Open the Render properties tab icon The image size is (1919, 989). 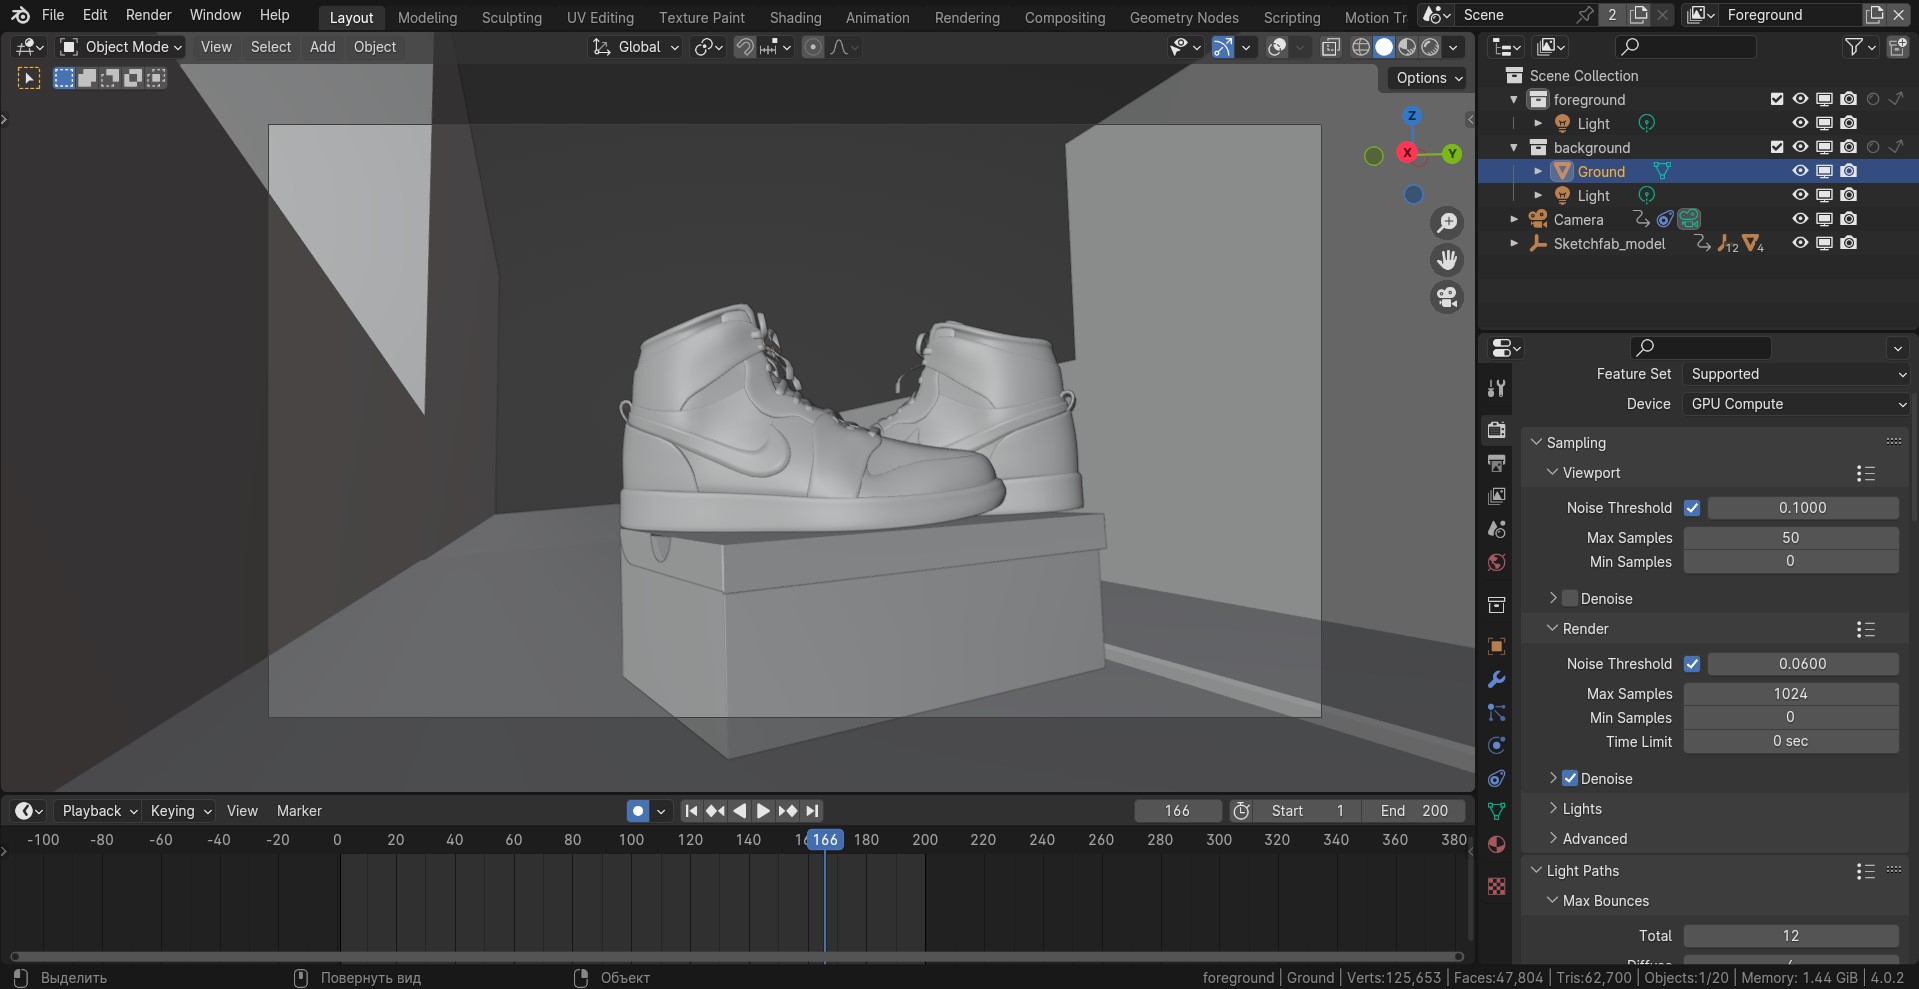[1496, 429]
